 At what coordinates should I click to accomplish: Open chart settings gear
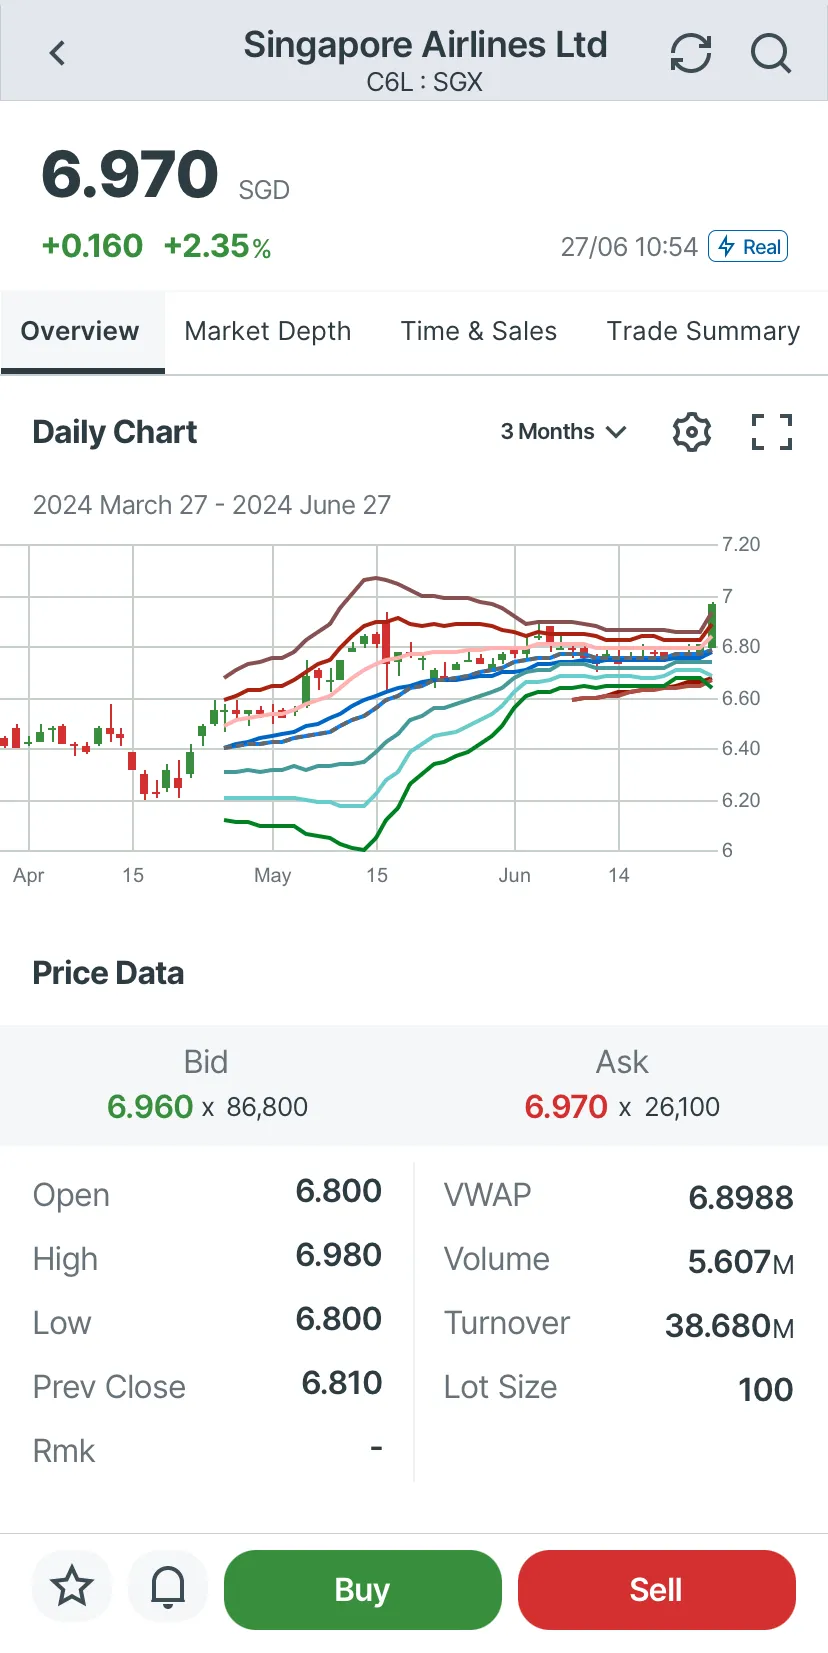691,432
